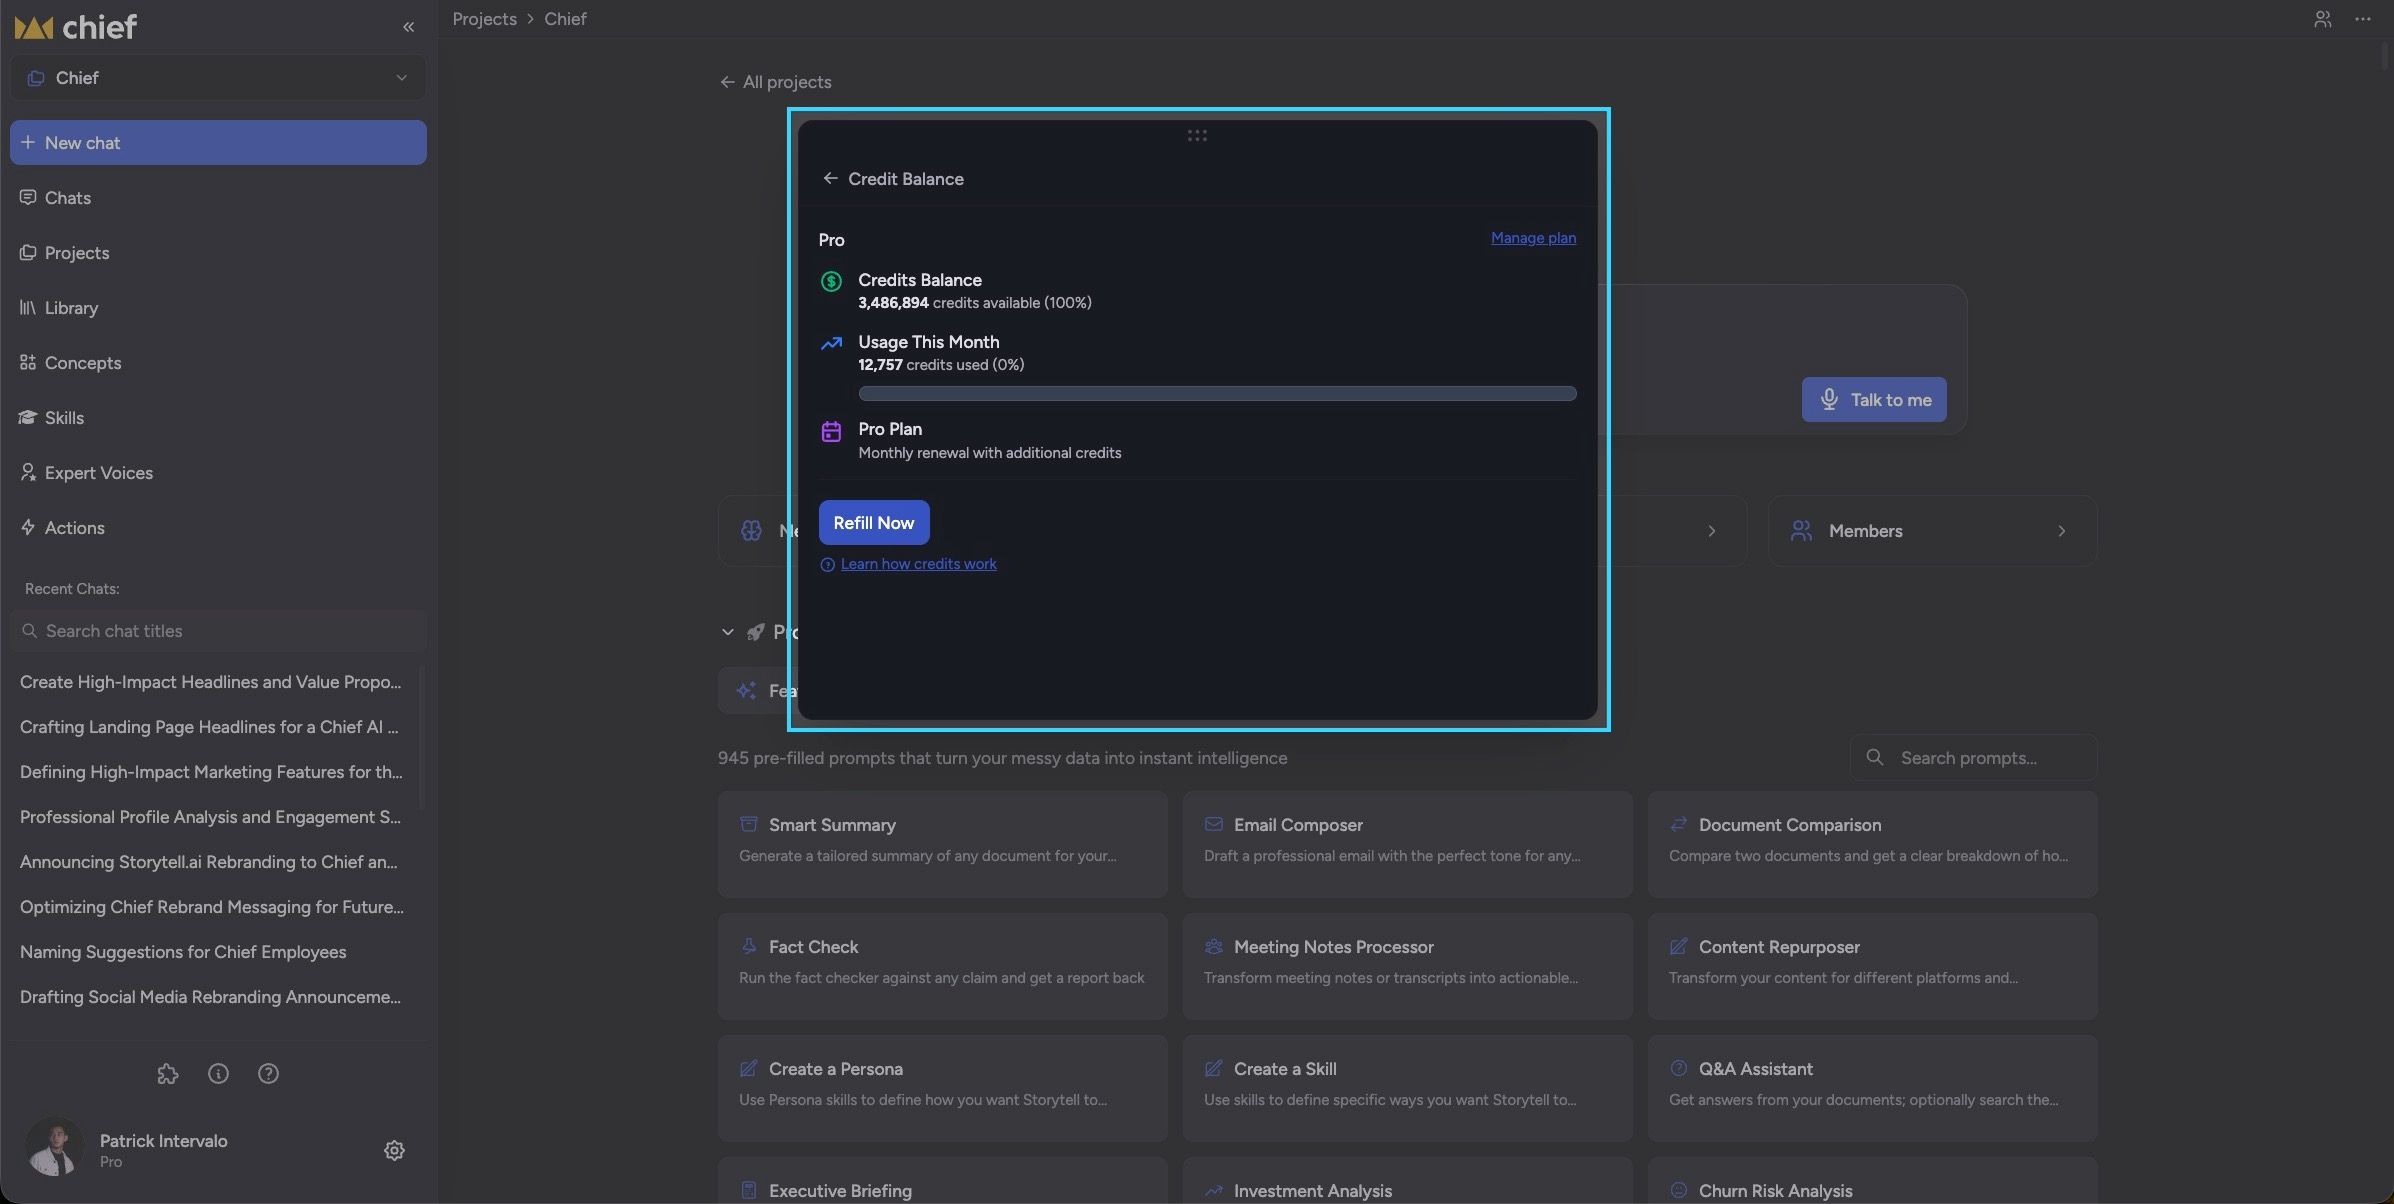Click the chevron on the card left of Members
This screenshot has width=2394, height=1204.
1711,531
